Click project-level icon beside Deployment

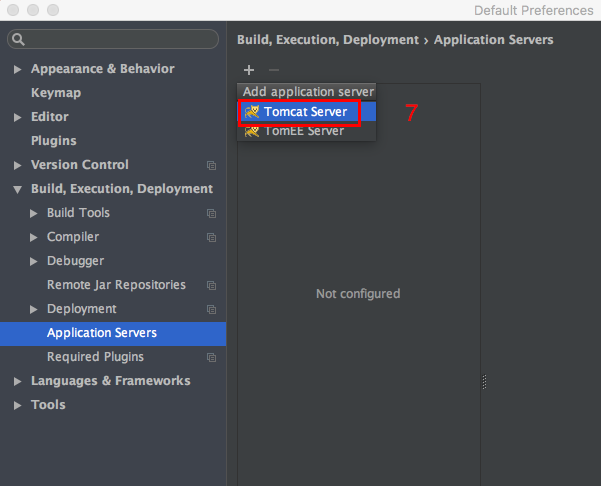(211, 309)
